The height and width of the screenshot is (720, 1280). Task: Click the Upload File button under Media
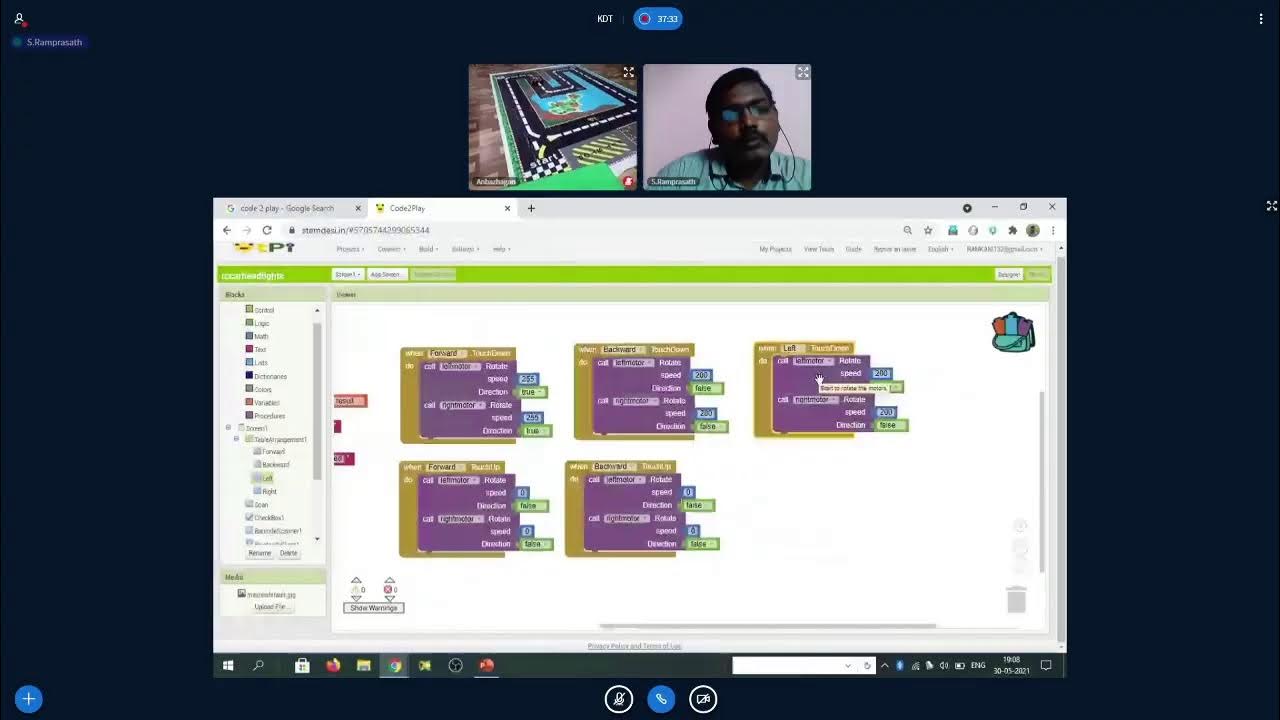click(270, 606)
